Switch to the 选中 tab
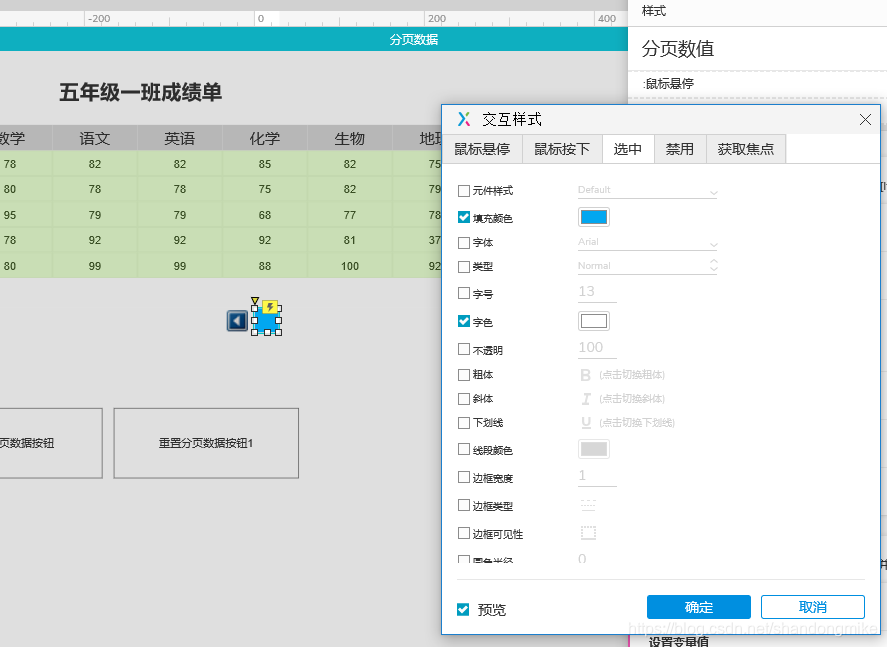The width and height of the screenshot is (887, 647). tap(628, 149)
